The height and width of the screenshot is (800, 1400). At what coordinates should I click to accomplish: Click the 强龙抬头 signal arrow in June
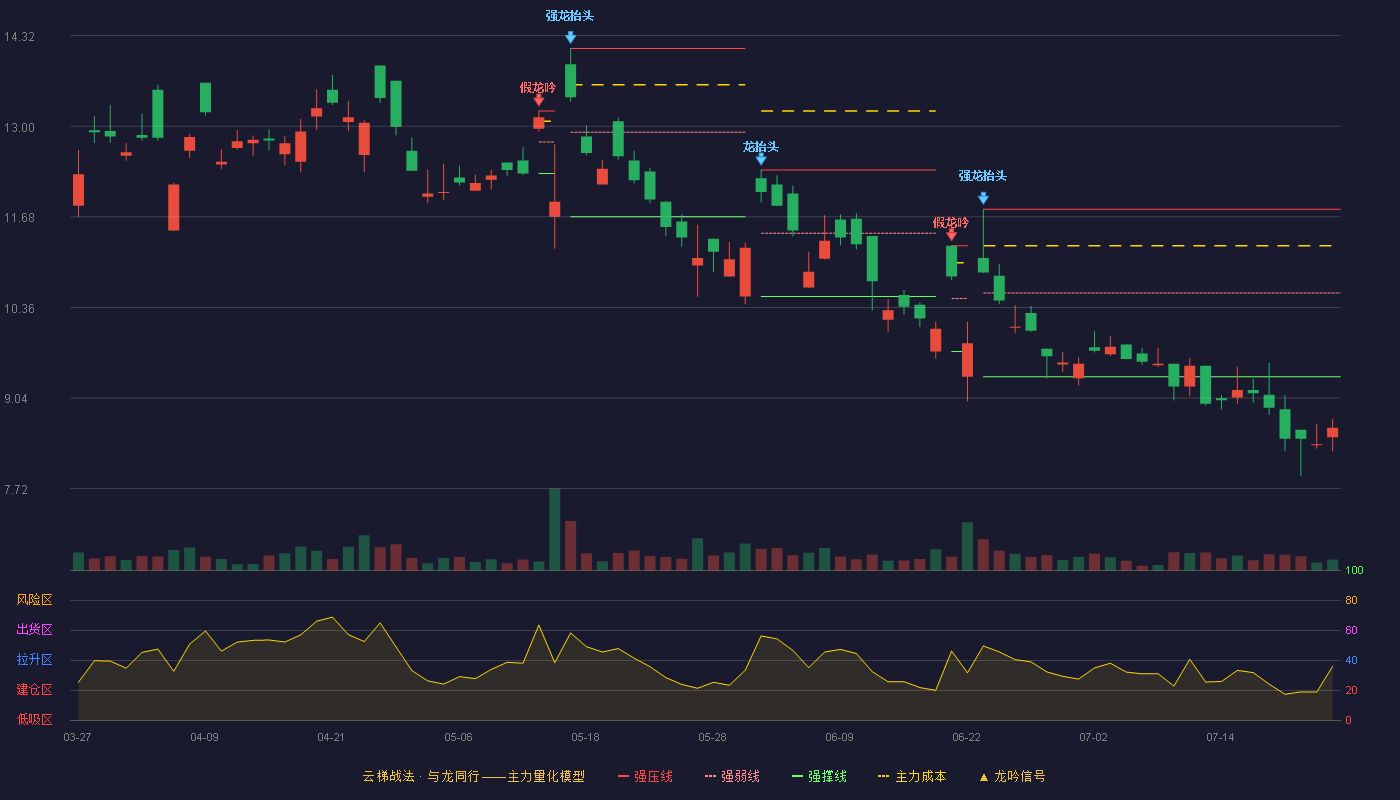[x=983, y=198]
